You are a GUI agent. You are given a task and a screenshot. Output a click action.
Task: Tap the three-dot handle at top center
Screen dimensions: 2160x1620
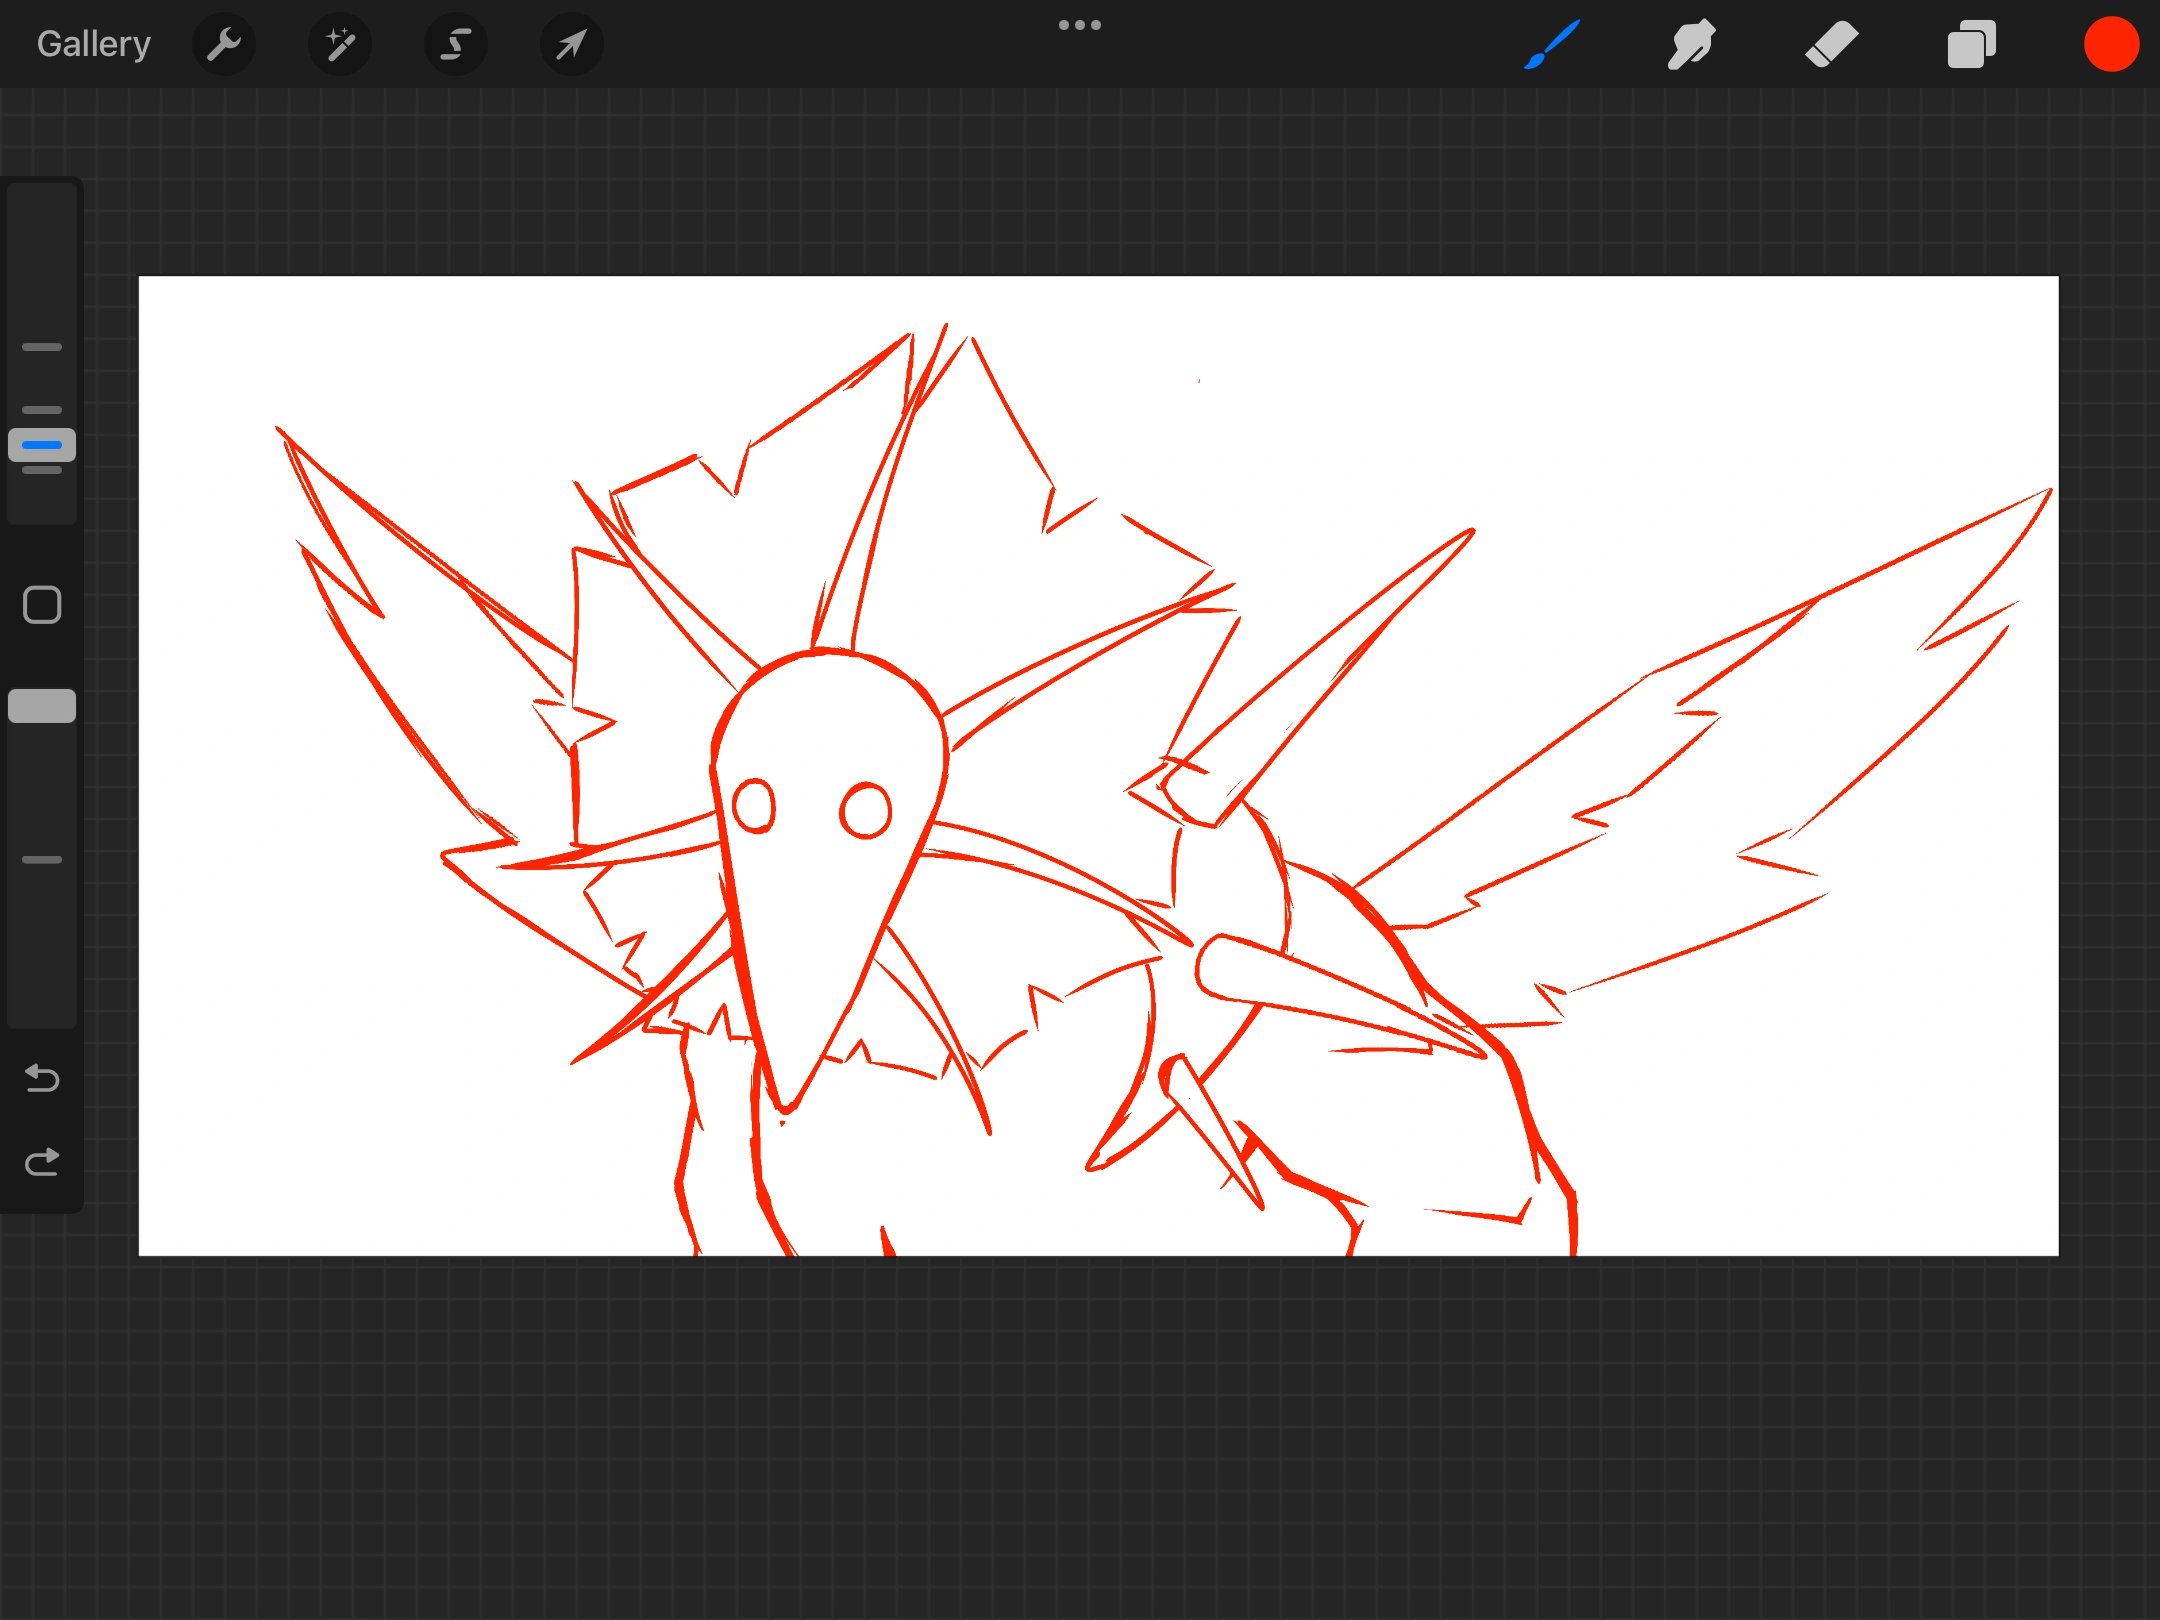[1079, 23]
